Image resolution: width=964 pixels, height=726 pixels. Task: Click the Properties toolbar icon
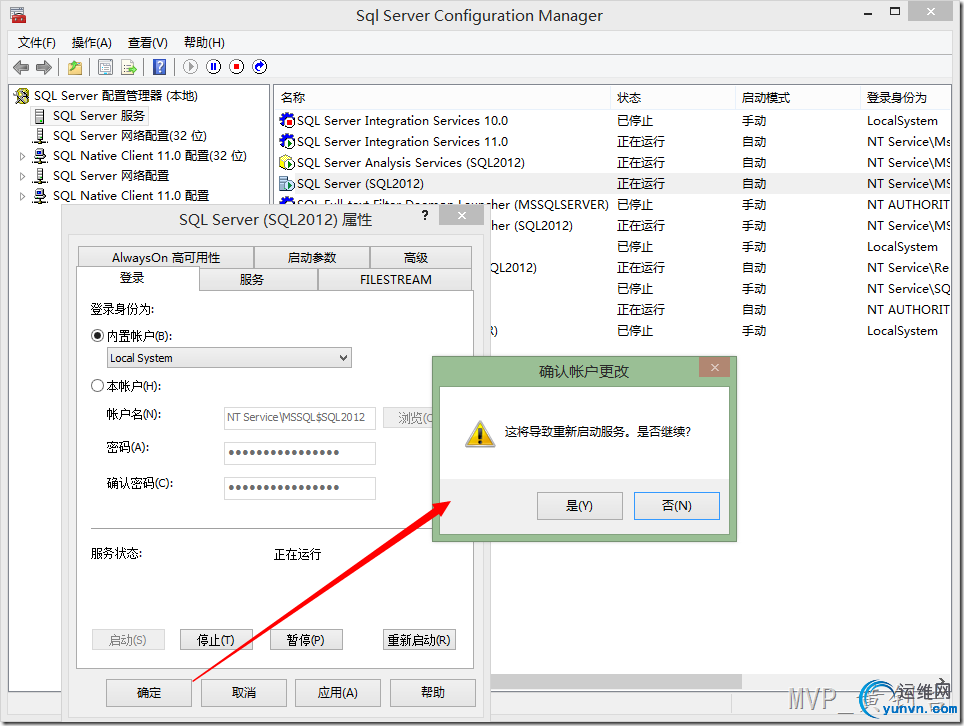(106, 67)
